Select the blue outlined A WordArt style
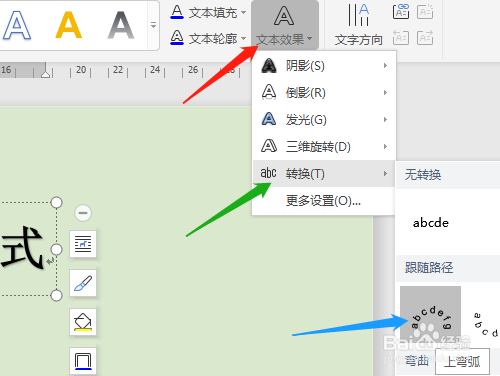500x376 pixels. click(x=17, y=25)
